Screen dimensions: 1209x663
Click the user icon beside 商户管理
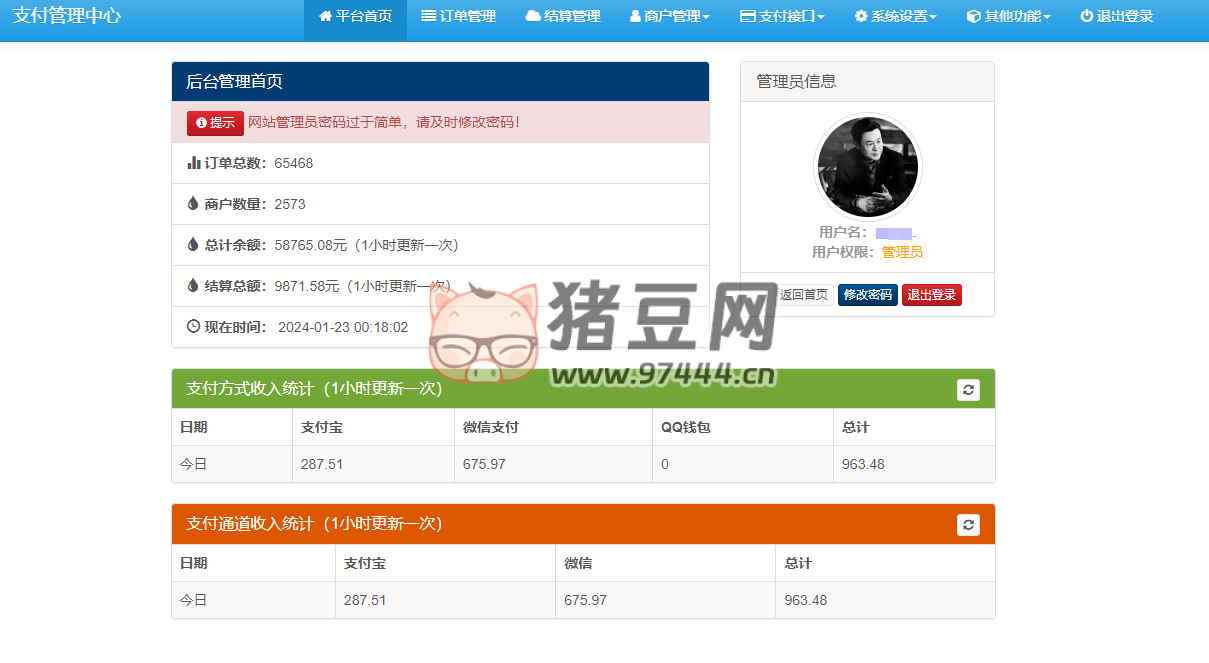click(635, 17)
